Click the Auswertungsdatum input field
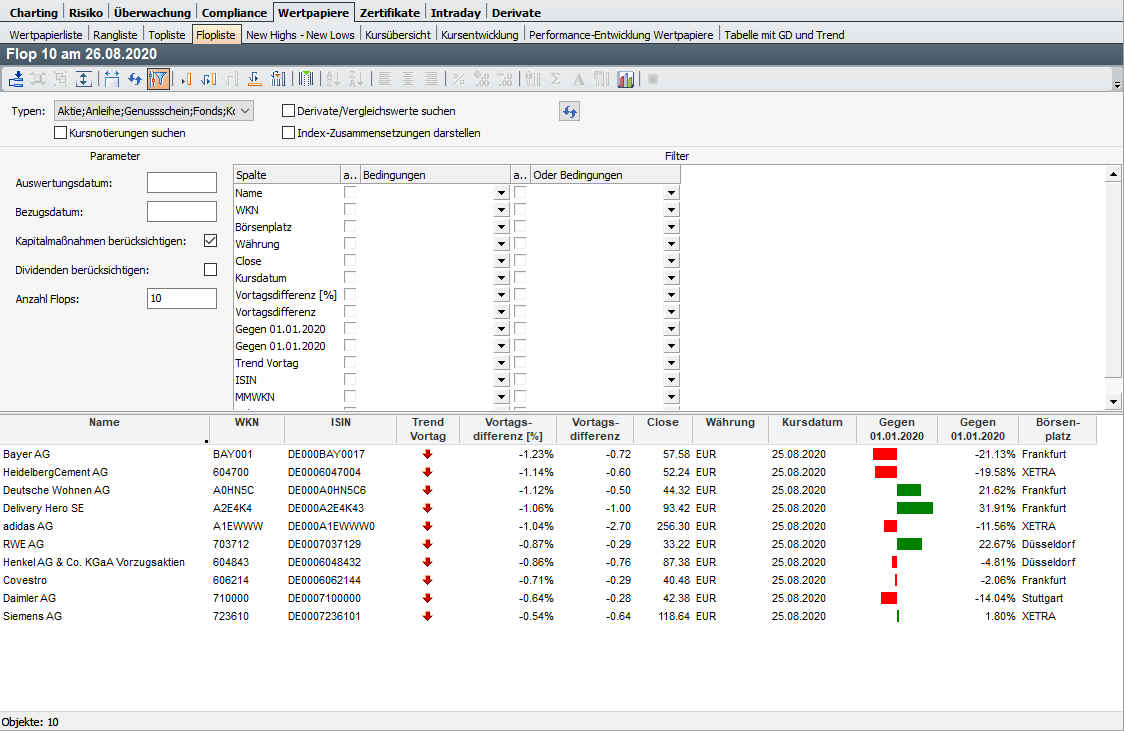This screenshot has width=1124, height=731. point(181,183)
